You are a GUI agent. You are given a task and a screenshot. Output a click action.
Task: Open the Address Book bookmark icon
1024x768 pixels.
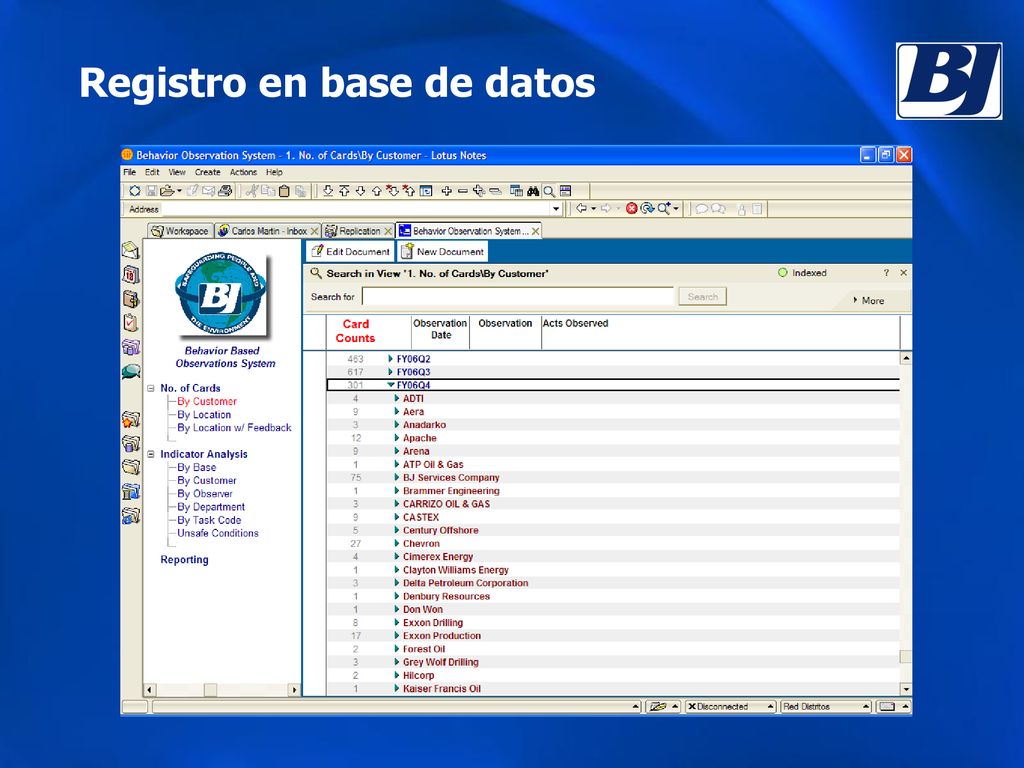131,298
